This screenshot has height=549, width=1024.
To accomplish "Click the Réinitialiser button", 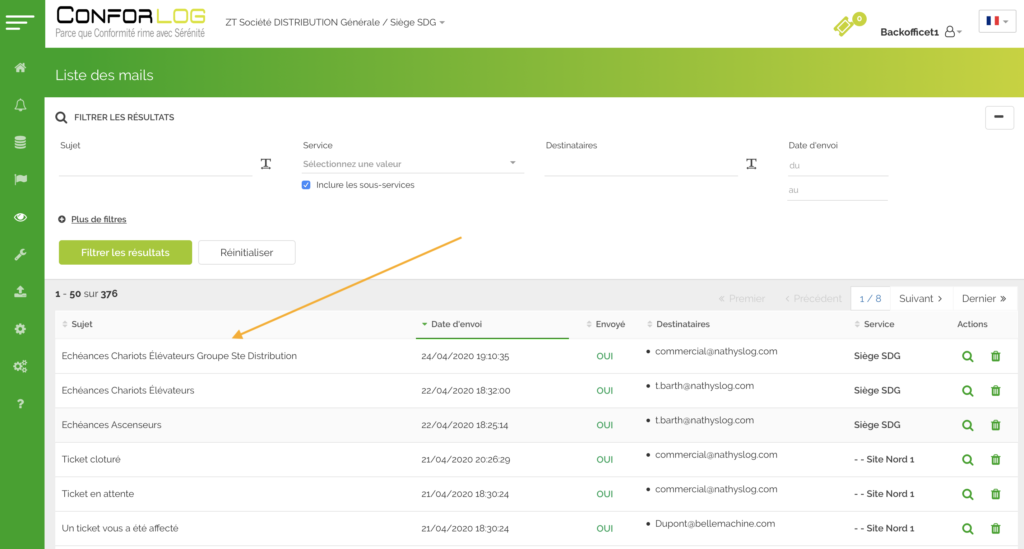I will pos(246,252).
